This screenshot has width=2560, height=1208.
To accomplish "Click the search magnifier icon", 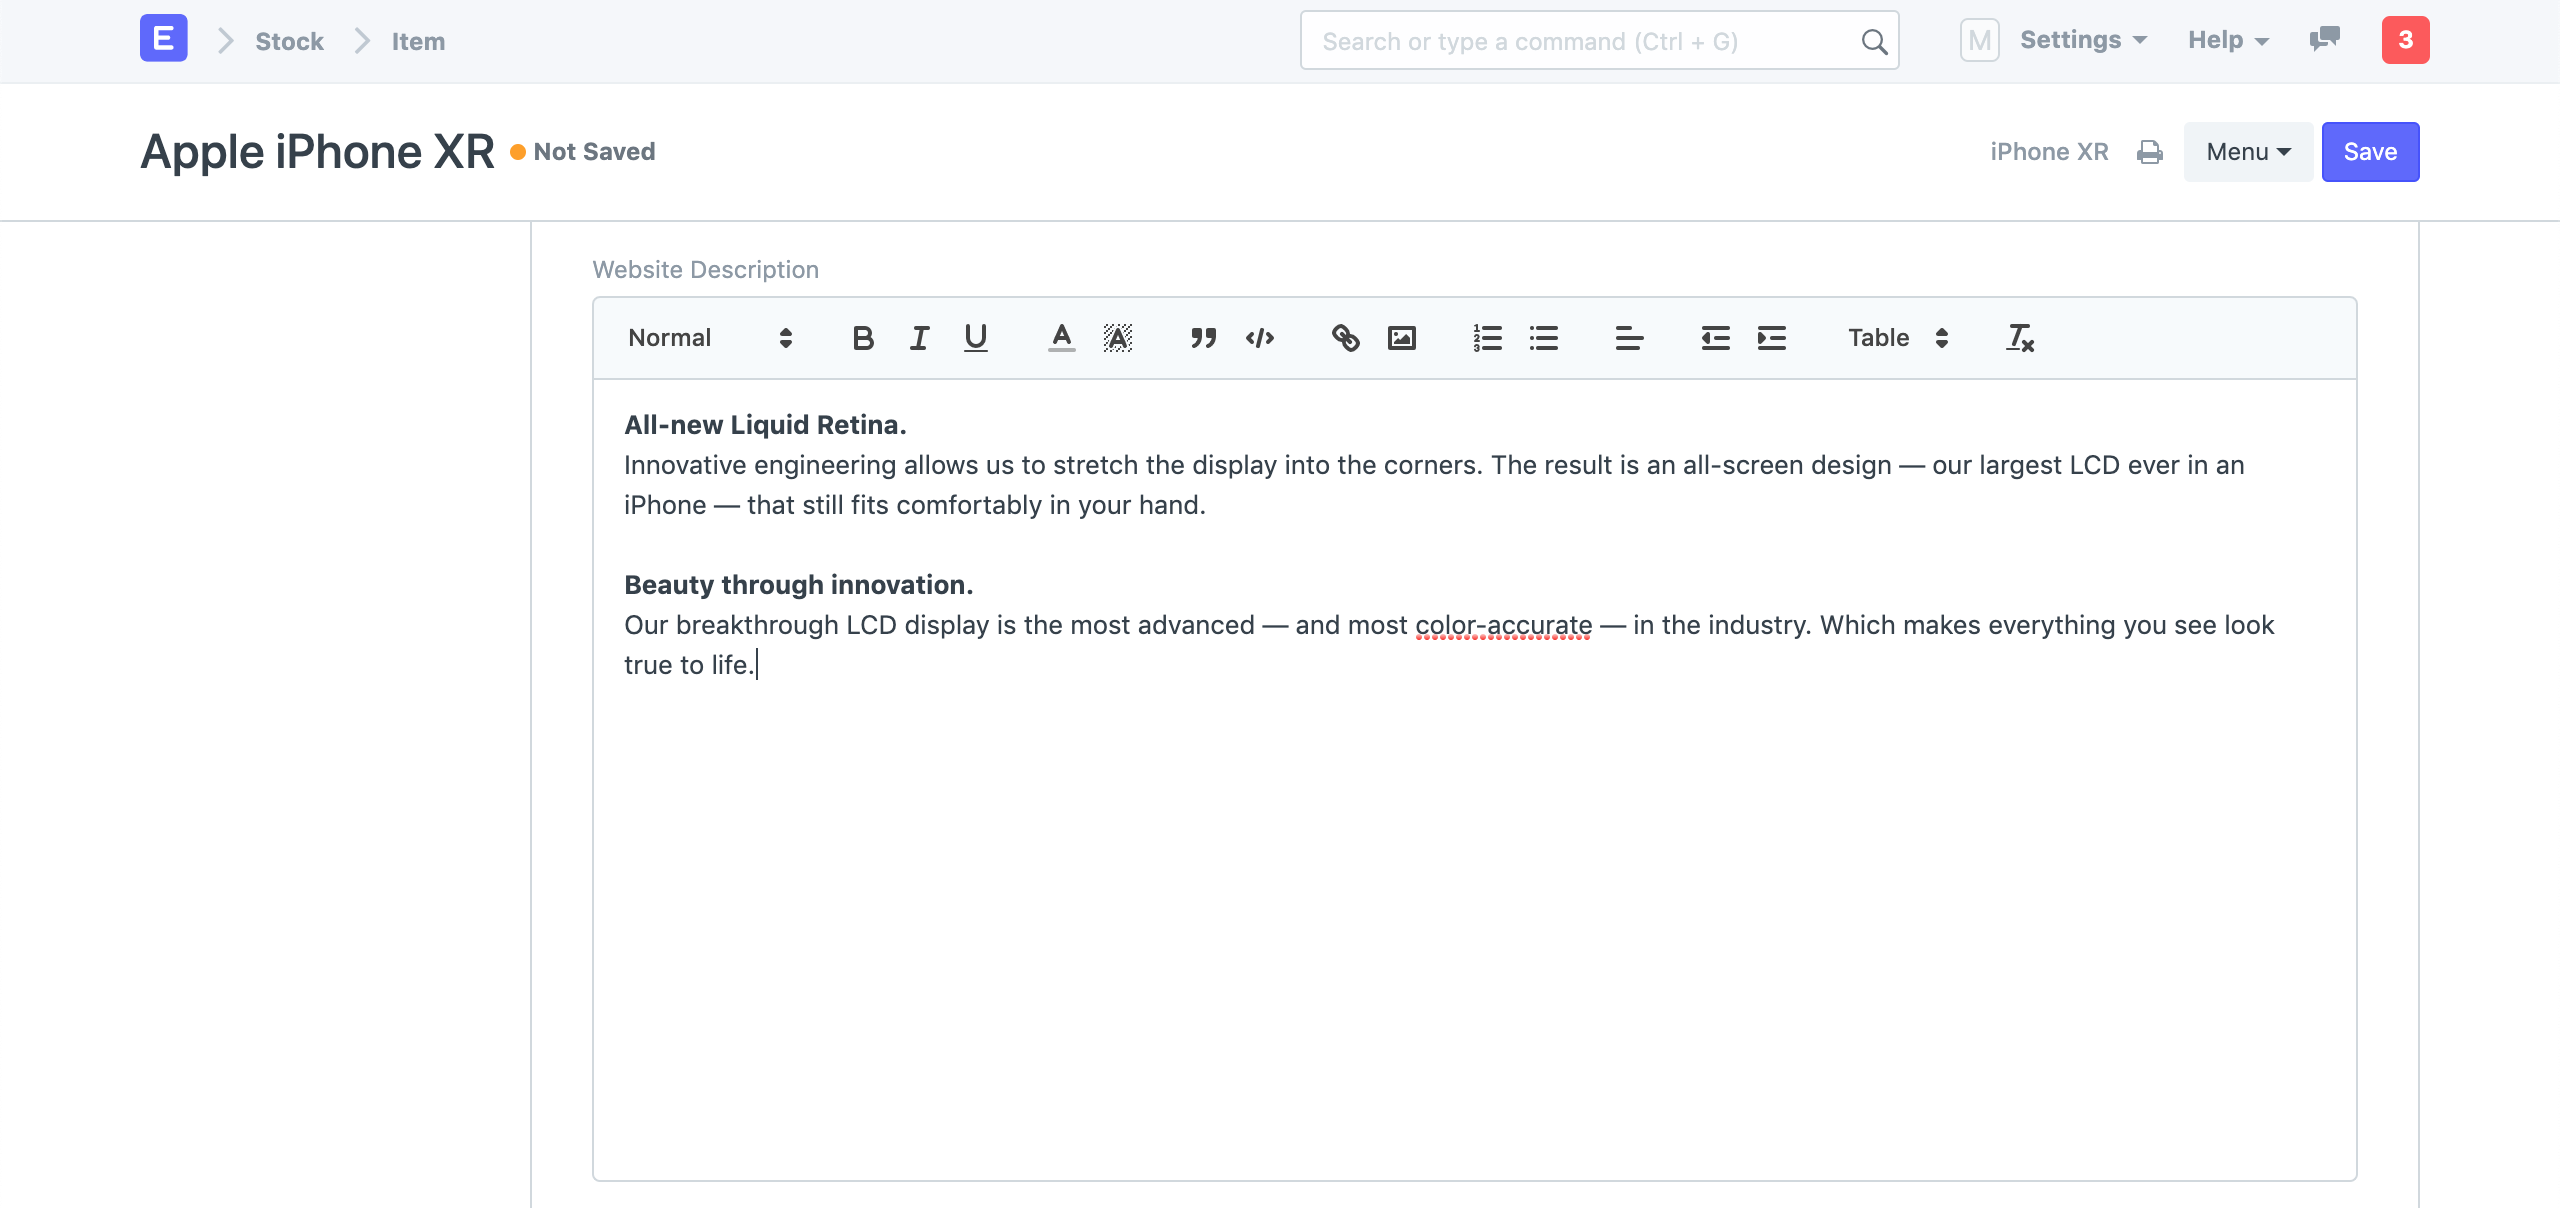I will point(1873,41).
